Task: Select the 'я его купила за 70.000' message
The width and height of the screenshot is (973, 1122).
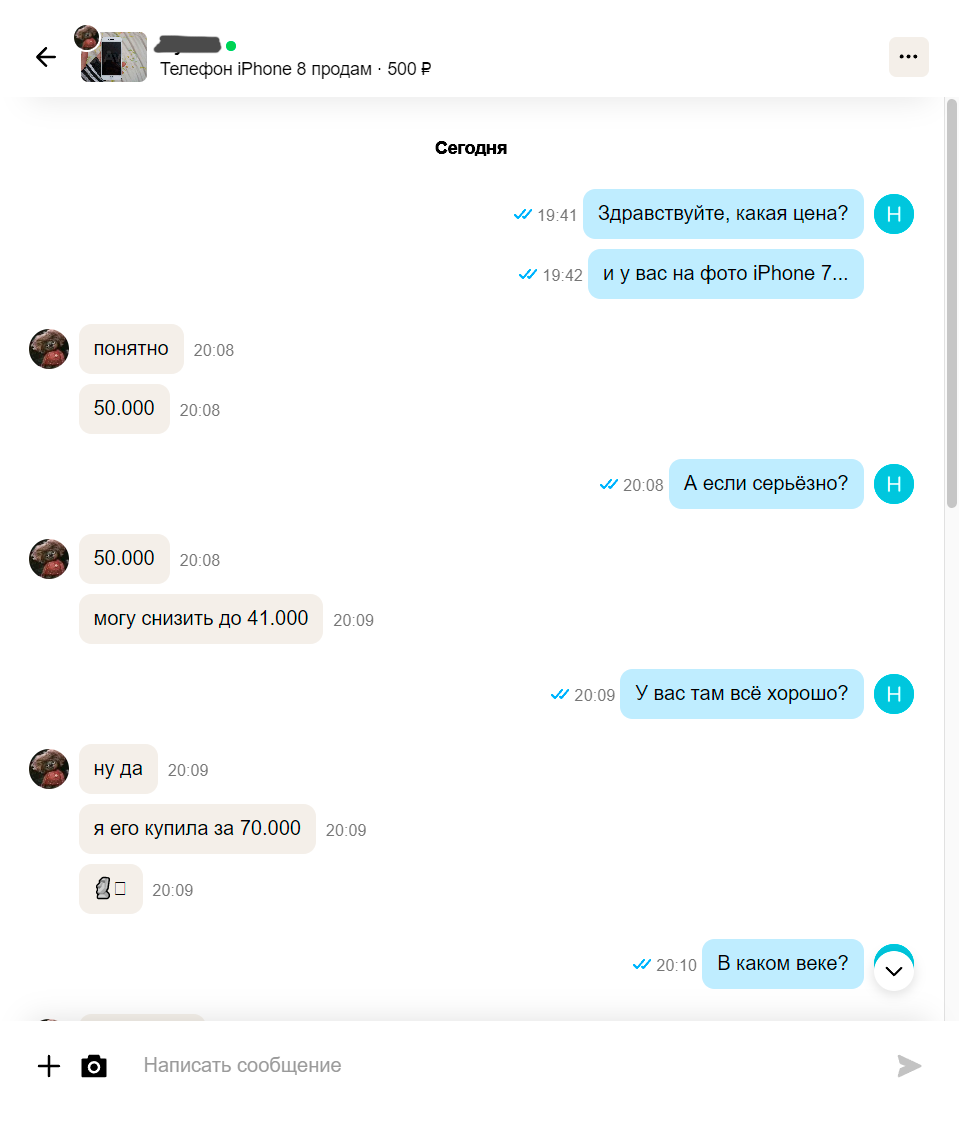Action: point(197,829)
